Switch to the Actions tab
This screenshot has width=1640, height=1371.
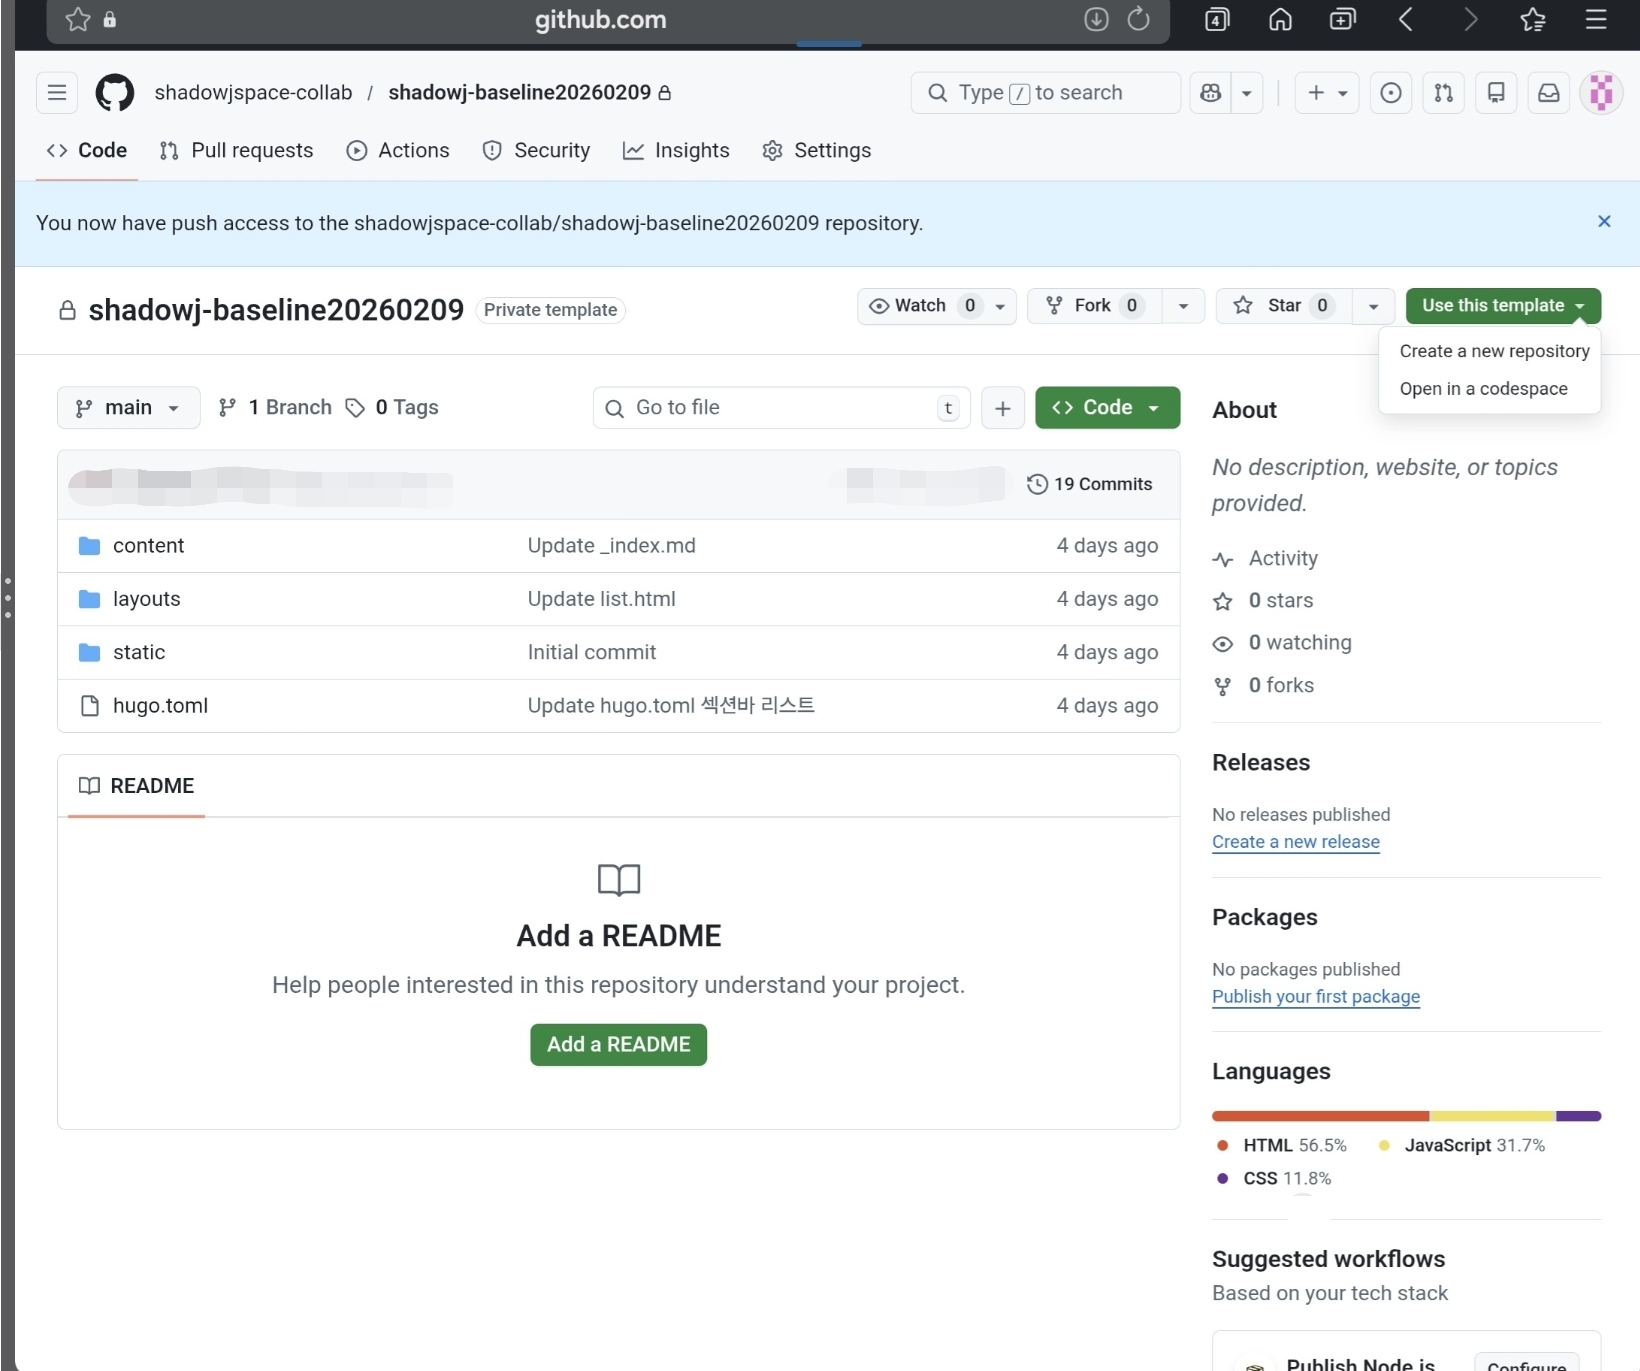point(398,151)
